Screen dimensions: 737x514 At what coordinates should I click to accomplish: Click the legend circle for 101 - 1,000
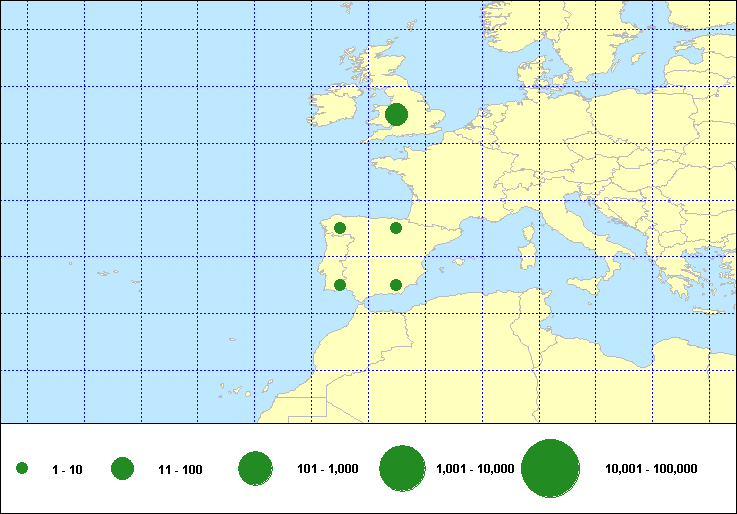tap(256, 469)
